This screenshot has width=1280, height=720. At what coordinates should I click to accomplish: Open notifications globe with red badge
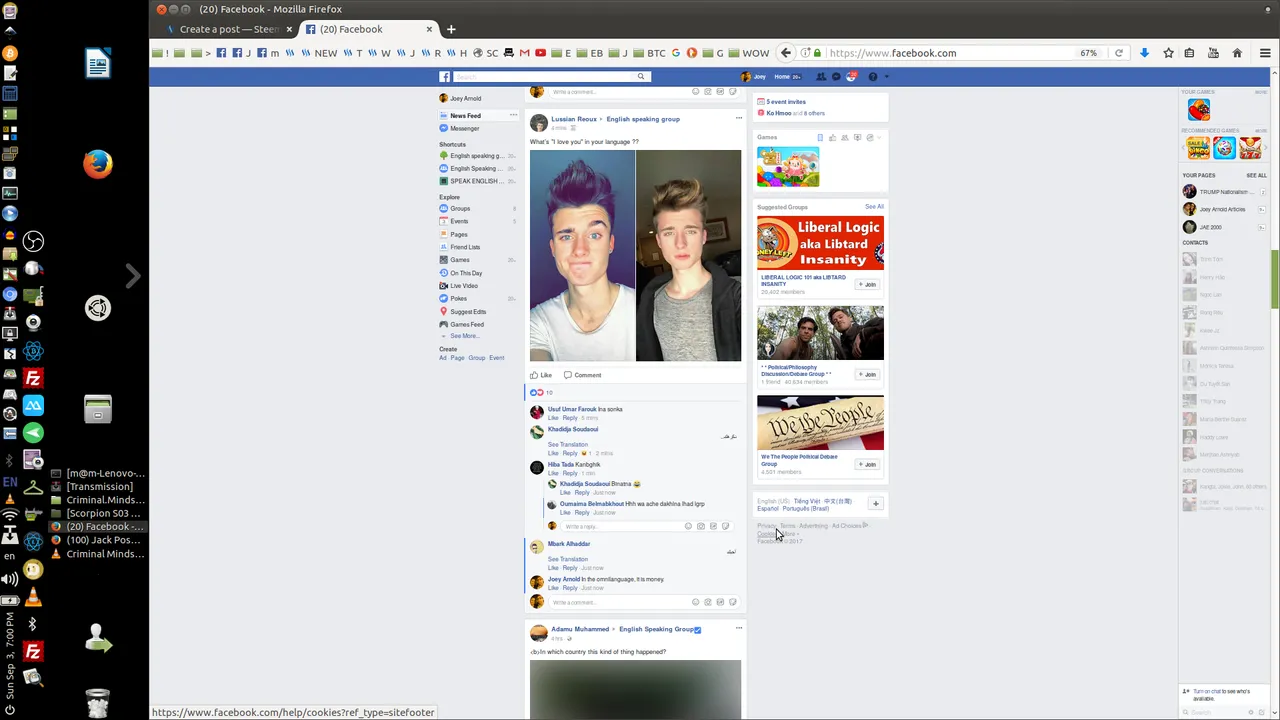[852, 77]
